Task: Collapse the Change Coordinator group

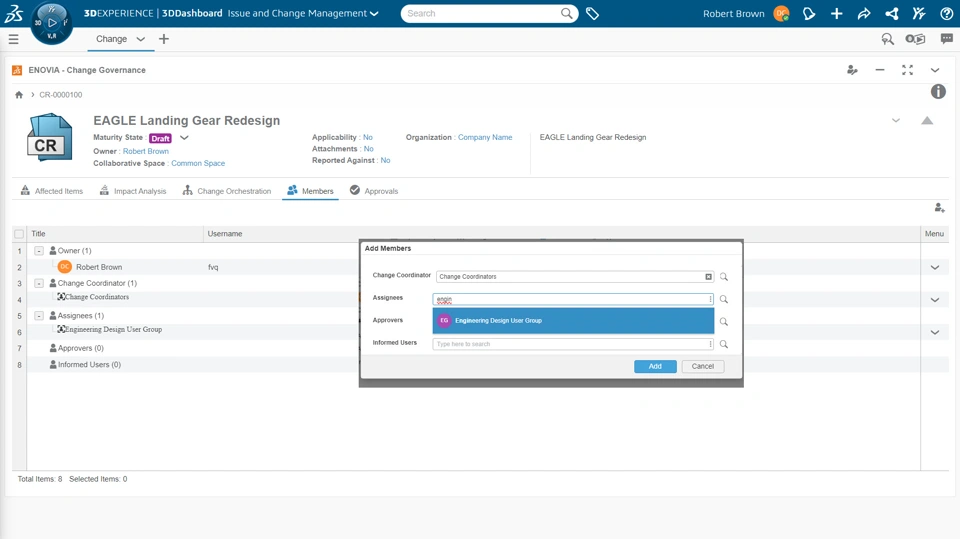Action: [x=39, y=283]
